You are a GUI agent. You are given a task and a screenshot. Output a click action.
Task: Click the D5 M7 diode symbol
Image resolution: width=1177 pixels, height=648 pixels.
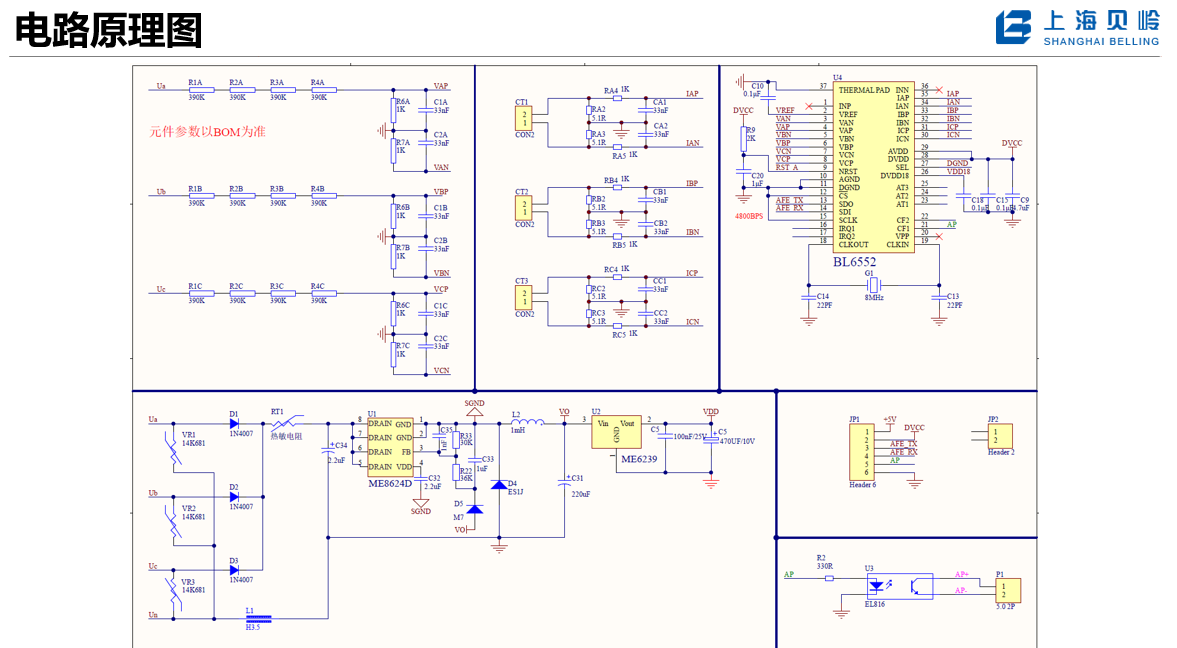[x=474, y=509]
